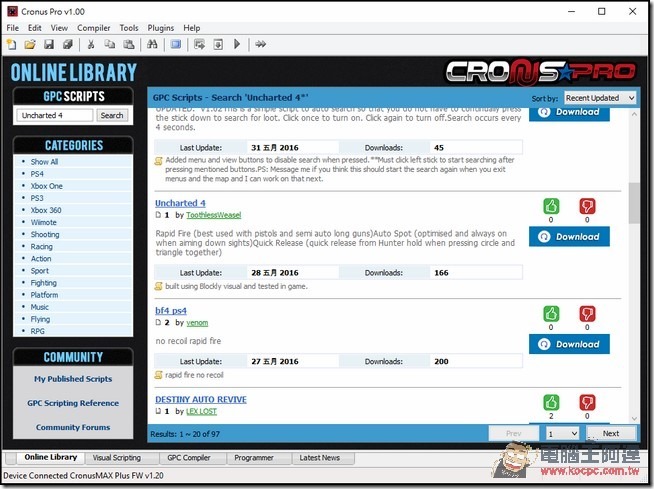Click the double-arrow toolbar icon
The width and height of the screenshot is (654, 489).
pyautogui.click(x=261, y=44)
